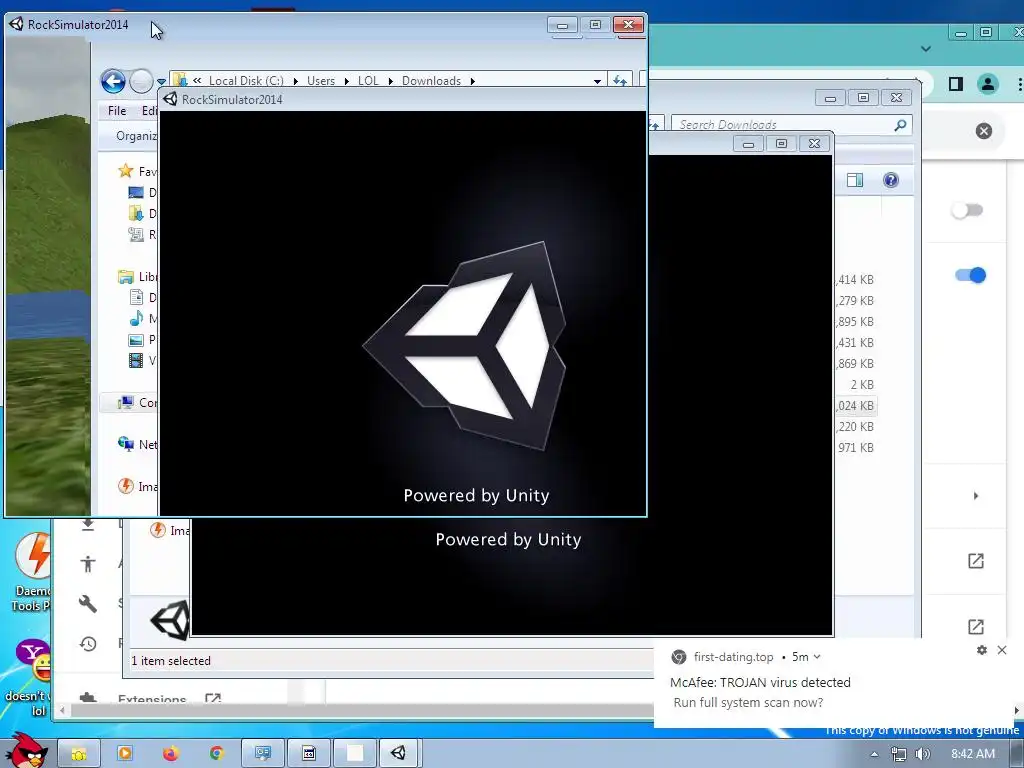The width and height of the screenshot is (1024, 768).
Task: Click the Explorer refresh button
Action: click(x=619, y=80)
